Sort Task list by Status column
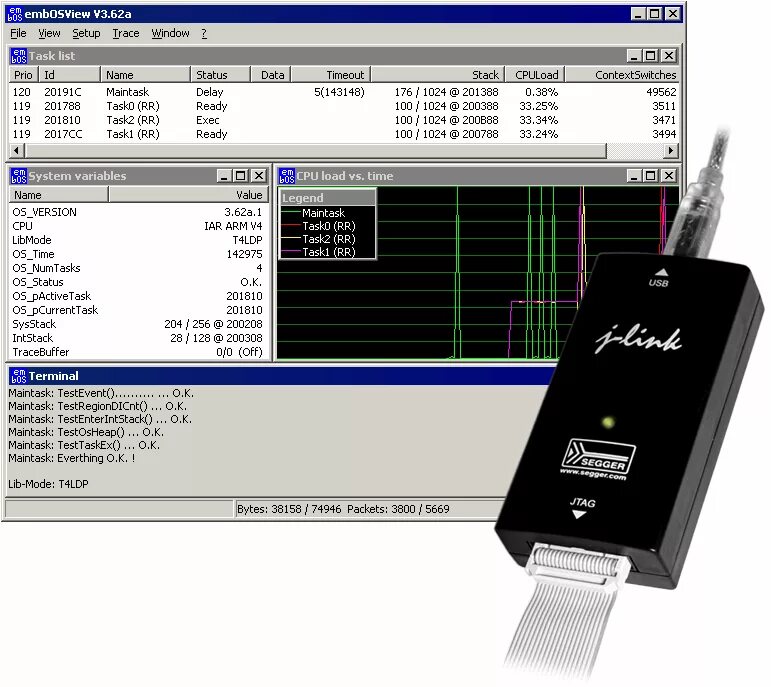Image resolution: width=771 pixels, height=687 pixels. pos(220,75)
